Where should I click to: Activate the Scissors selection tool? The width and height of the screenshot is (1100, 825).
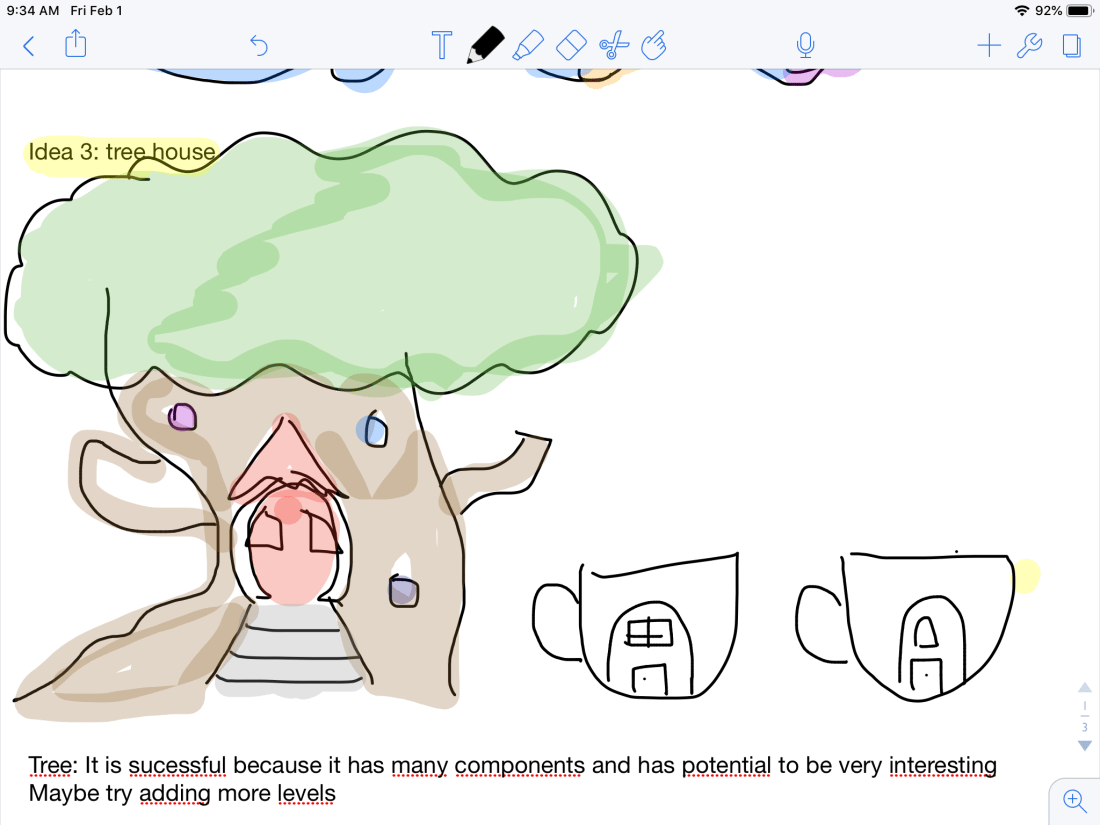pyautogui.click(x=613, y=46)
